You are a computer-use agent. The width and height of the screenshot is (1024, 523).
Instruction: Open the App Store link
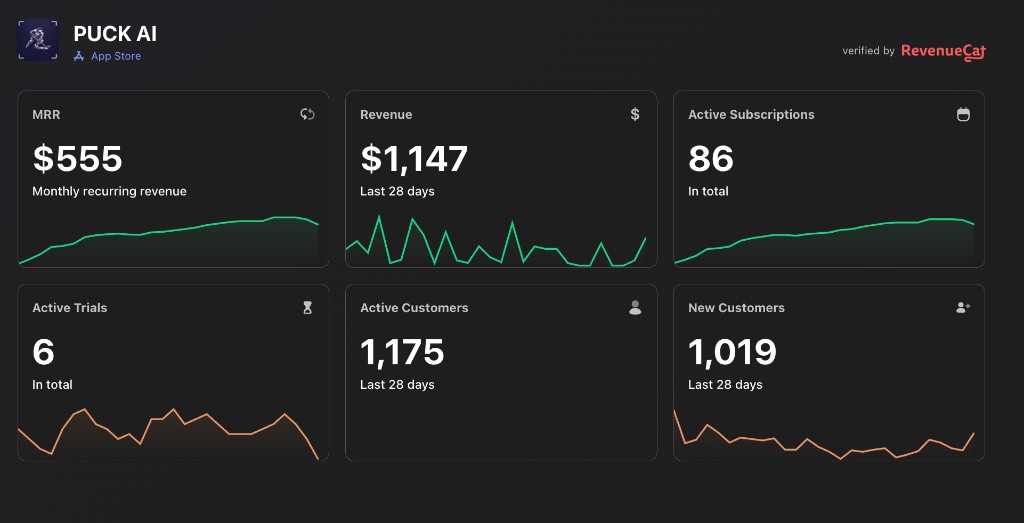[x=116, y=56]
